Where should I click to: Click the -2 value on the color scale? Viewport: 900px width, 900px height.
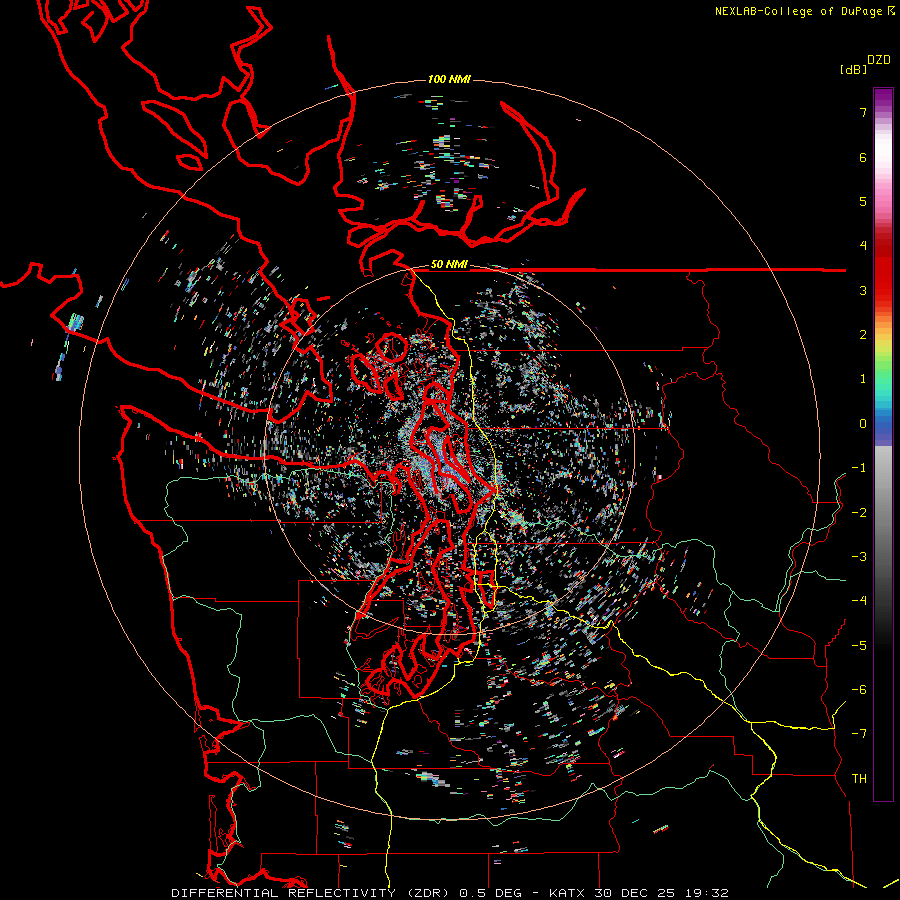click(859, 513)
